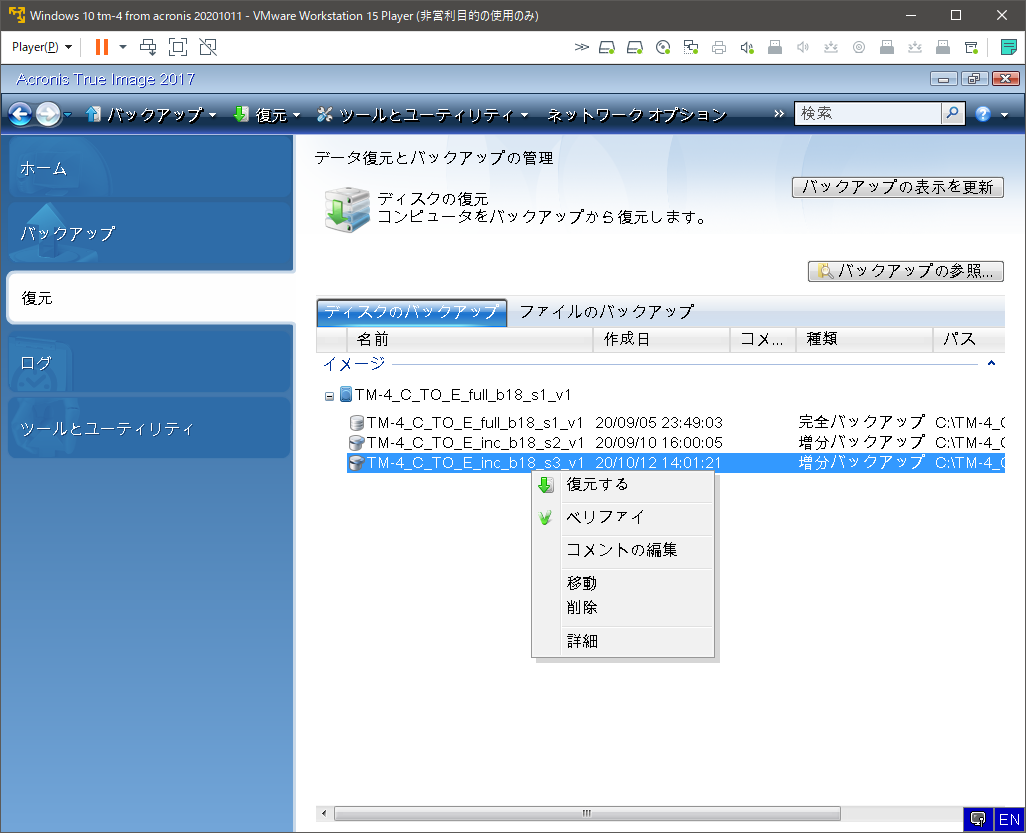
Task: Click the Send Ctrl+Alt+Del icon in VMware toolbar
Action: (x=149, y=47)
